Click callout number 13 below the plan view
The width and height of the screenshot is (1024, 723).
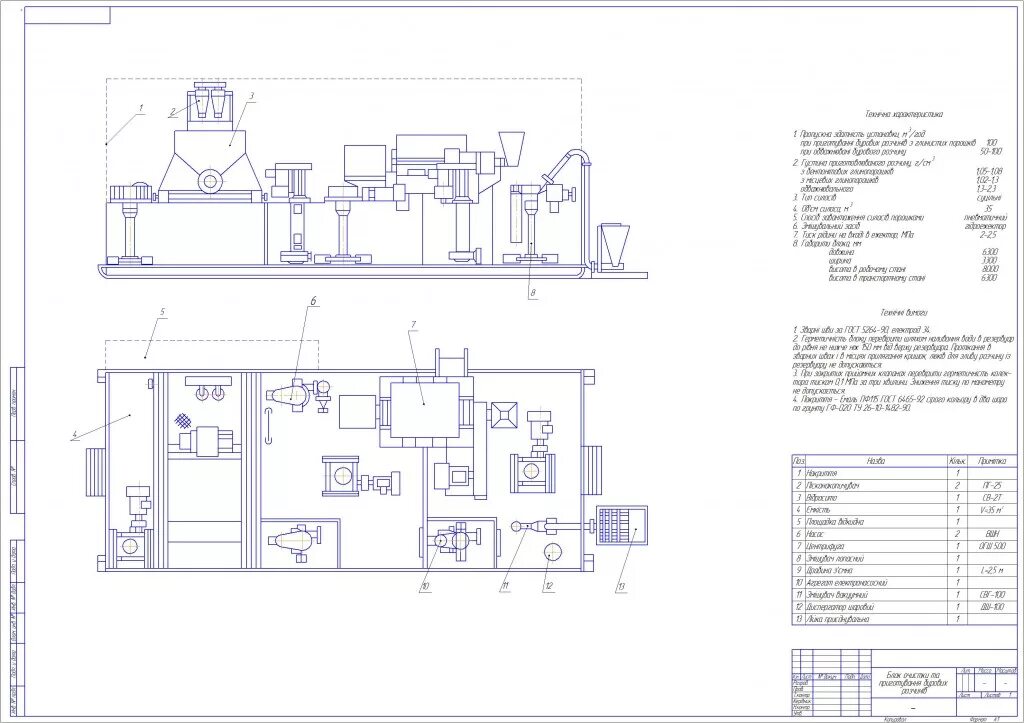coord(621,586)
